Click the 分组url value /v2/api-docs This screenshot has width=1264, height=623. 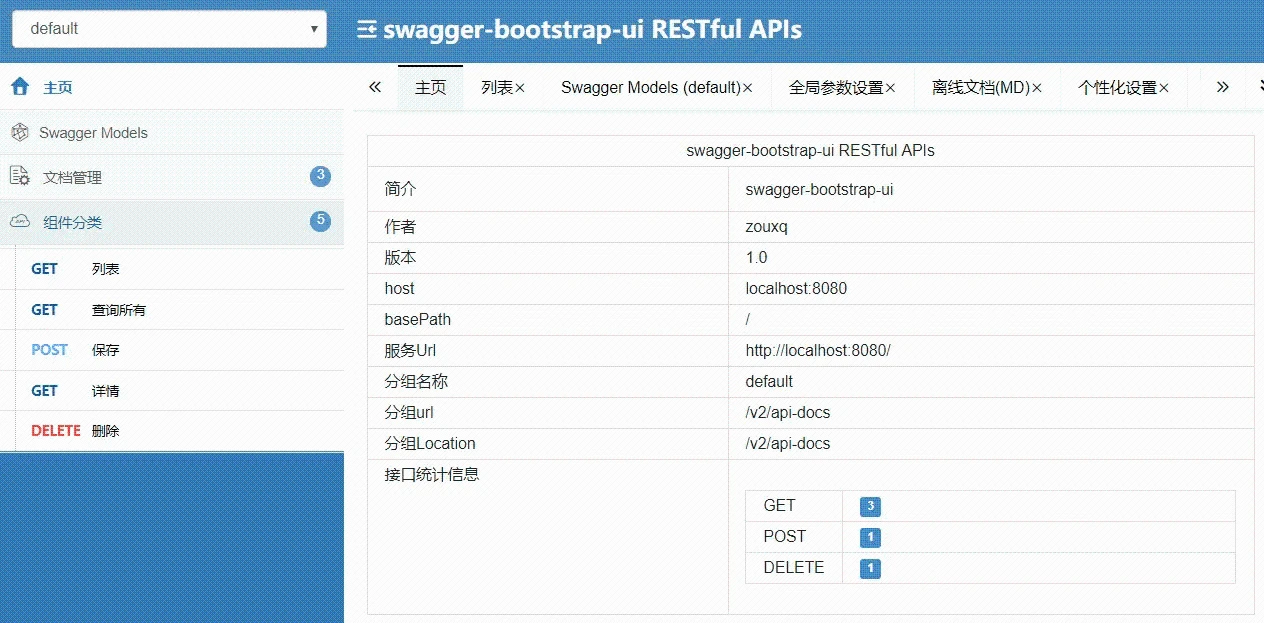788,412
